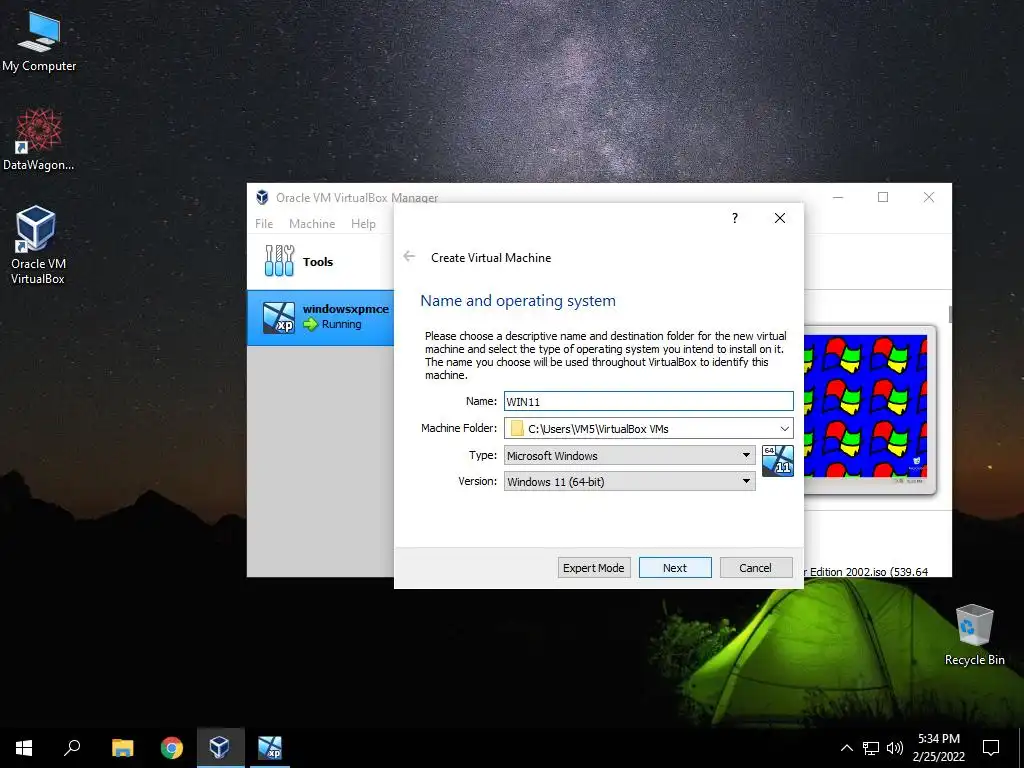
Task: Open network status tray icon
Action: tap(871, 748)
